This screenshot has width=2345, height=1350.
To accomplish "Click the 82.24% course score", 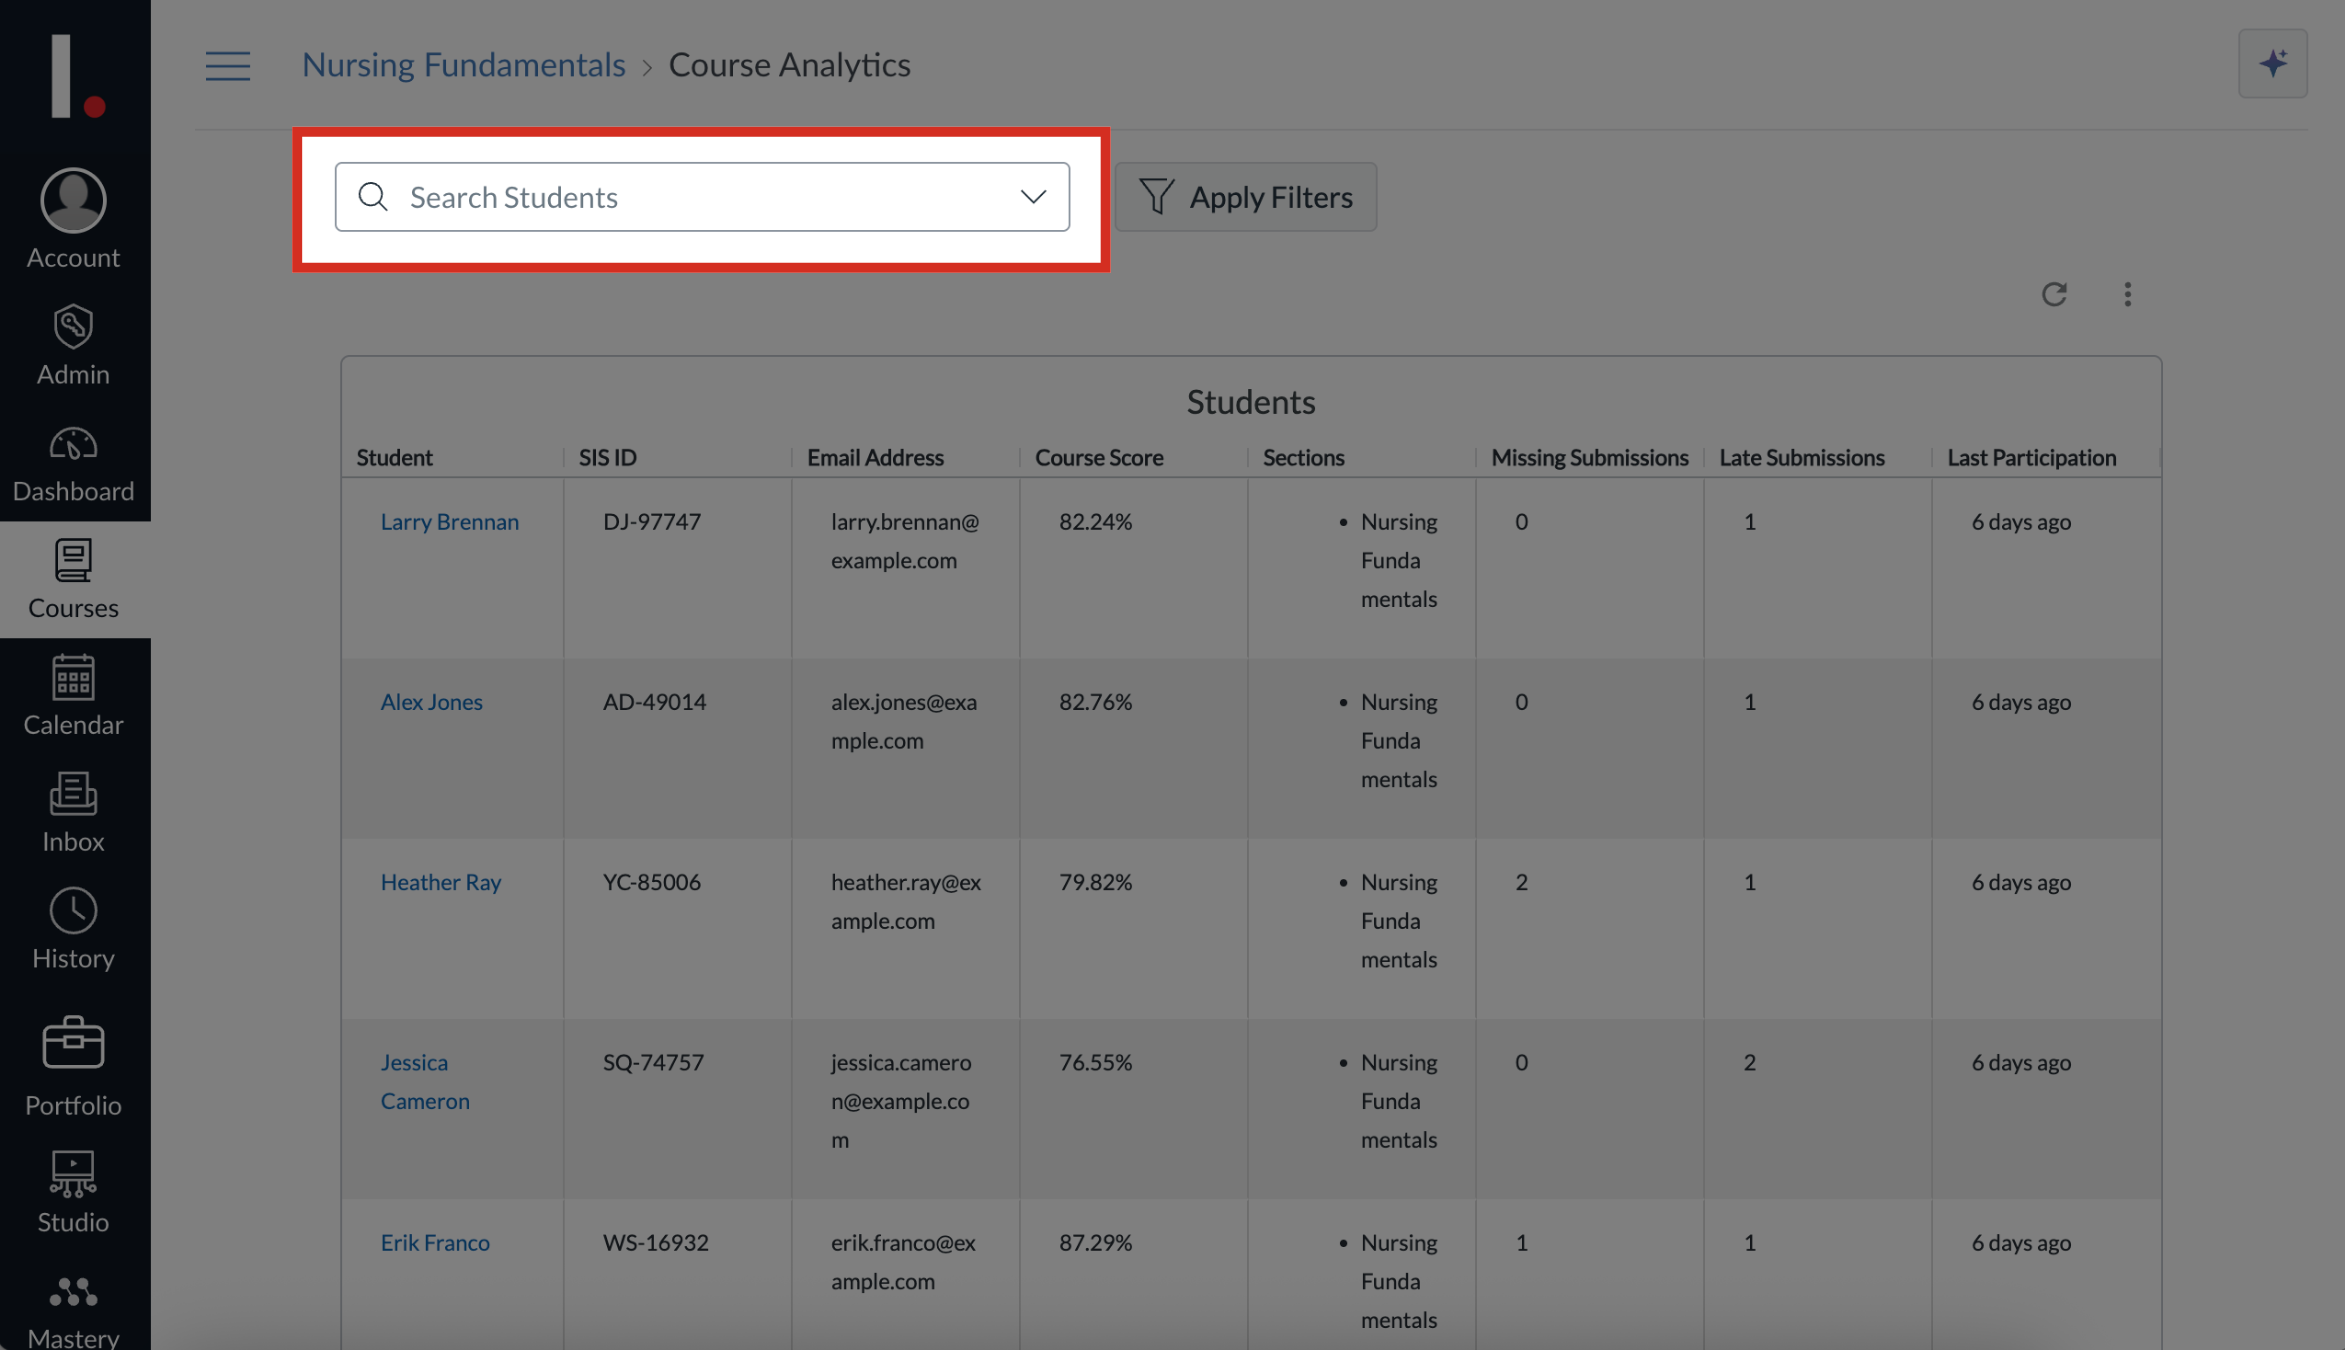I will tap(1095, 522).
